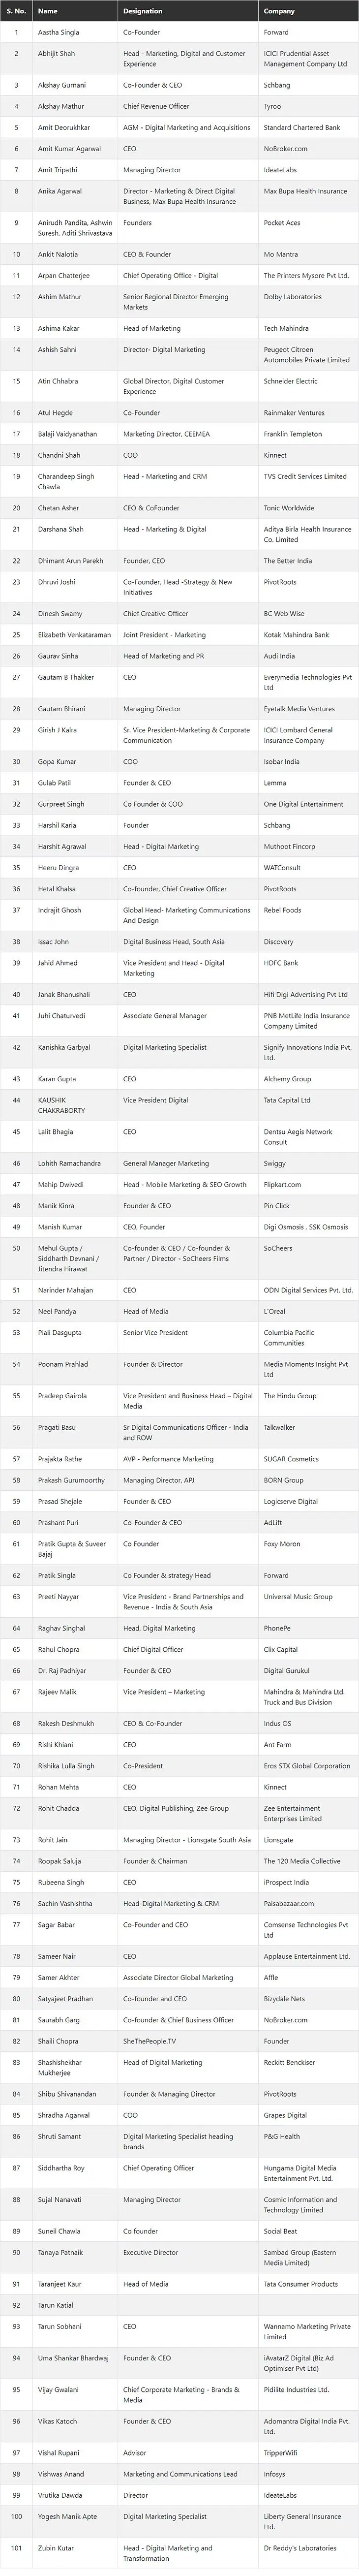Click the Company column header
Screen dimensions: 359x2576
coord(279,11)
